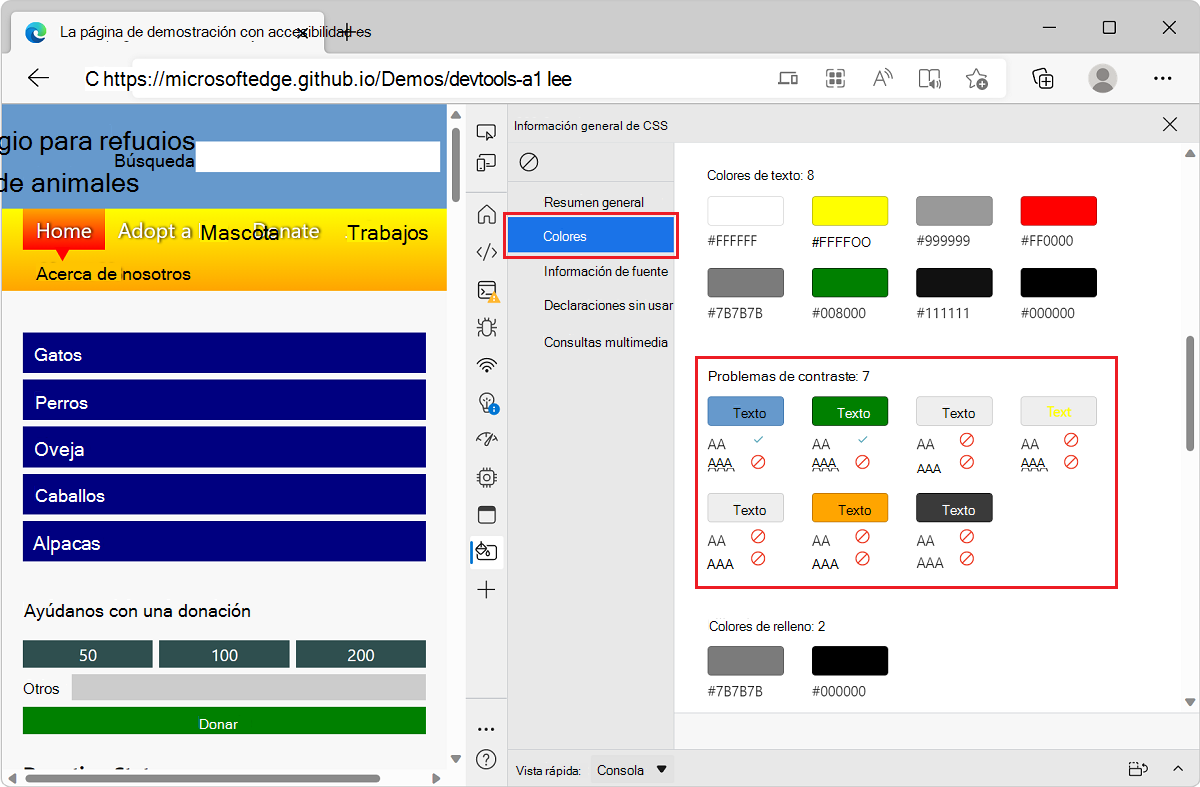This screenshot has width=1200, height=787.
Task: Expand the DevTools more options ellipsis
Action: 486,728
